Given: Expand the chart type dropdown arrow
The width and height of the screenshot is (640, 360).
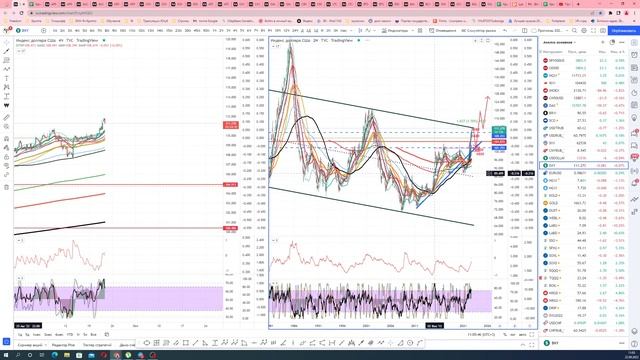Looking at the screenshot, I should click(x=374, y=31).
